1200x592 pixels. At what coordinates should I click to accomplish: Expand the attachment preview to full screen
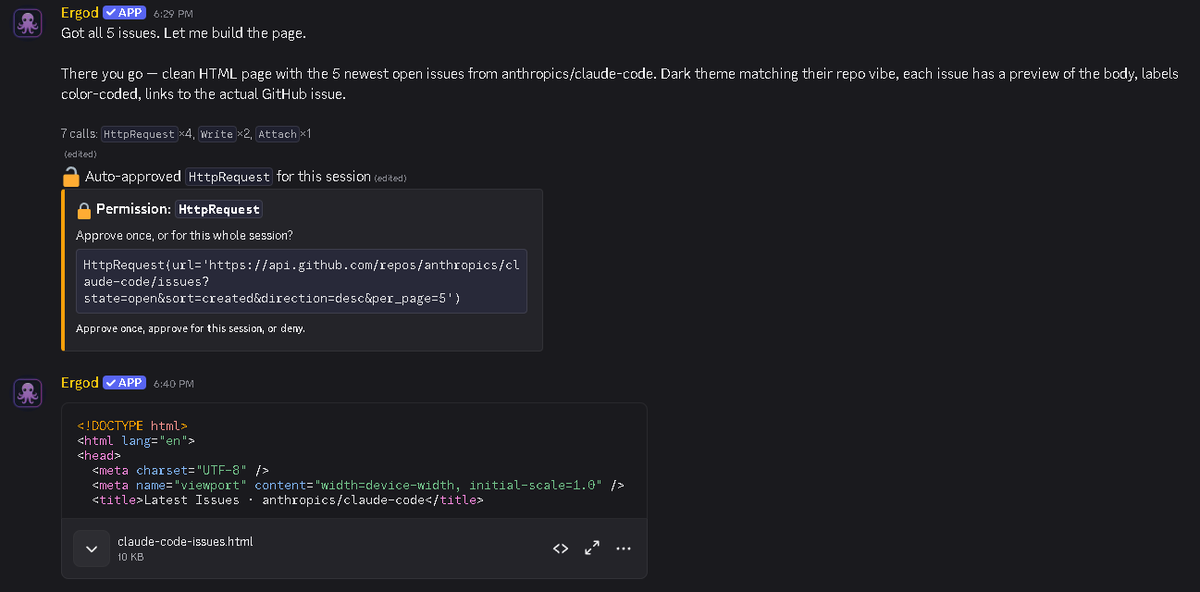[x=592, y=548]
